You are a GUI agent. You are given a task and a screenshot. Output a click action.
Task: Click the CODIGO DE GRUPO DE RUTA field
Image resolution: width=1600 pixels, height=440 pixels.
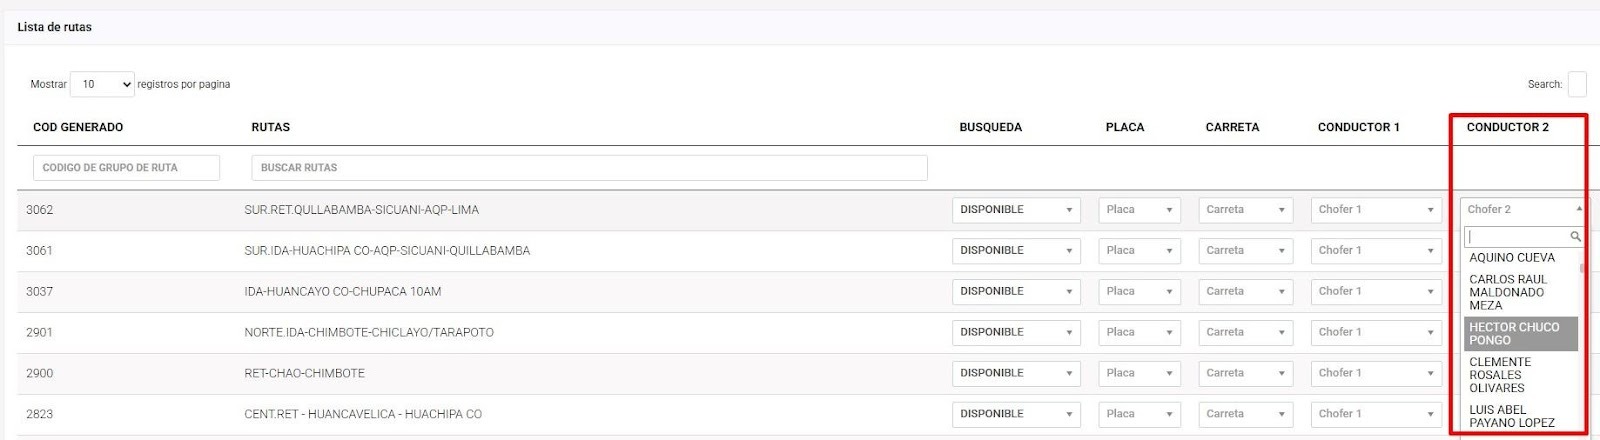click(126, 168)
